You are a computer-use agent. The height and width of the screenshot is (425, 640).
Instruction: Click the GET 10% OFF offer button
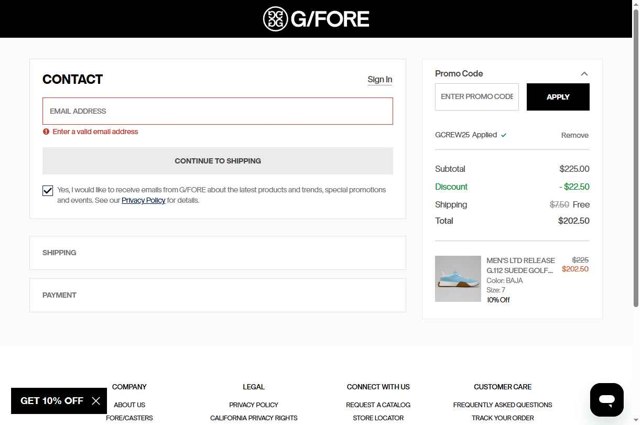click(51, 401)
